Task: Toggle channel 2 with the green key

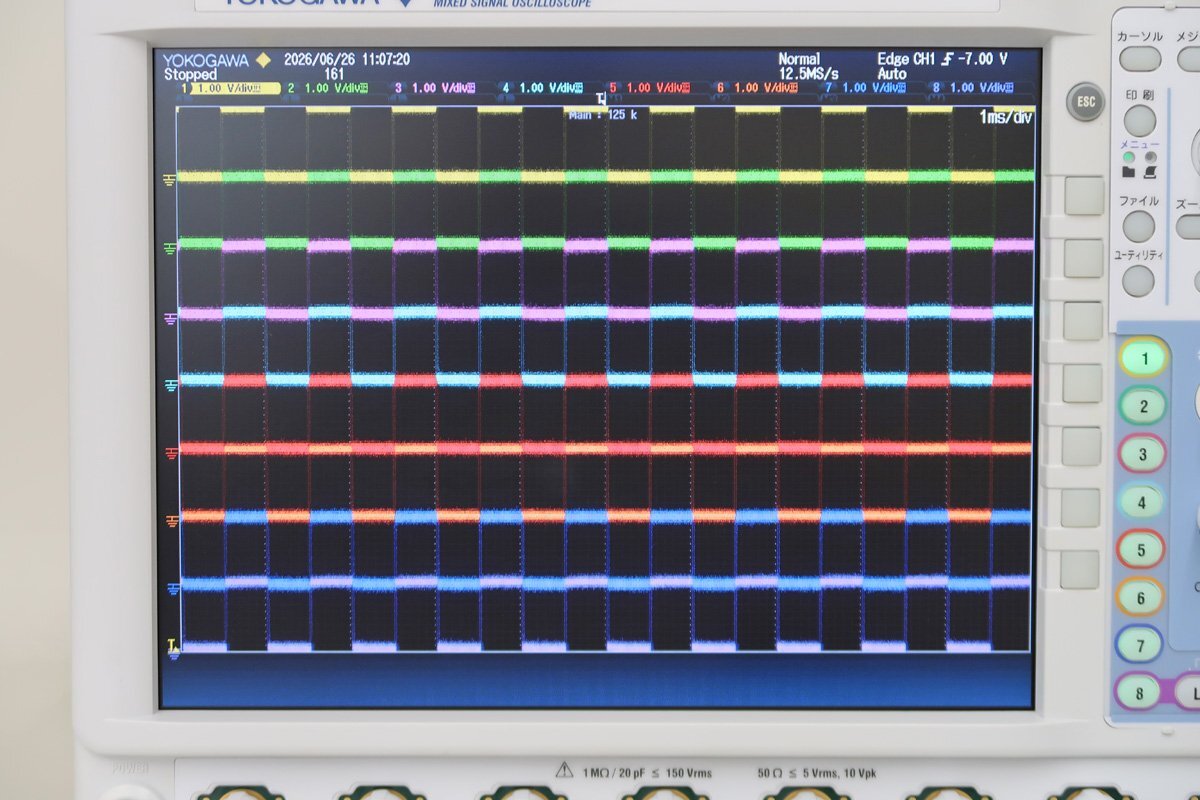Action: coord(1143,406)
